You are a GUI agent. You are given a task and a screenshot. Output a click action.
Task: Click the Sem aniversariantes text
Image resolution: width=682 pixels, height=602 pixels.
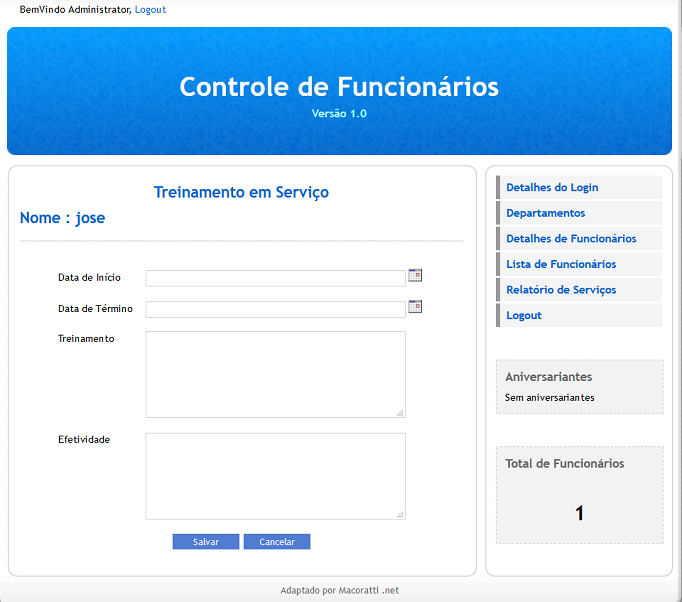click(549, 398)
